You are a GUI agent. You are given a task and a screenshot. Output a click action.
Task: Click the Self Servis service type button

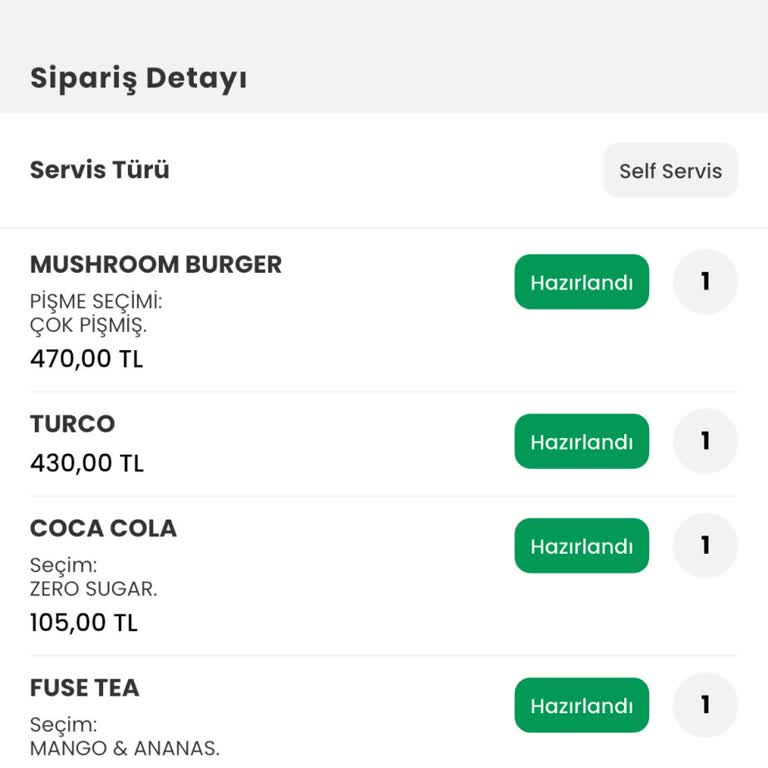670,171
